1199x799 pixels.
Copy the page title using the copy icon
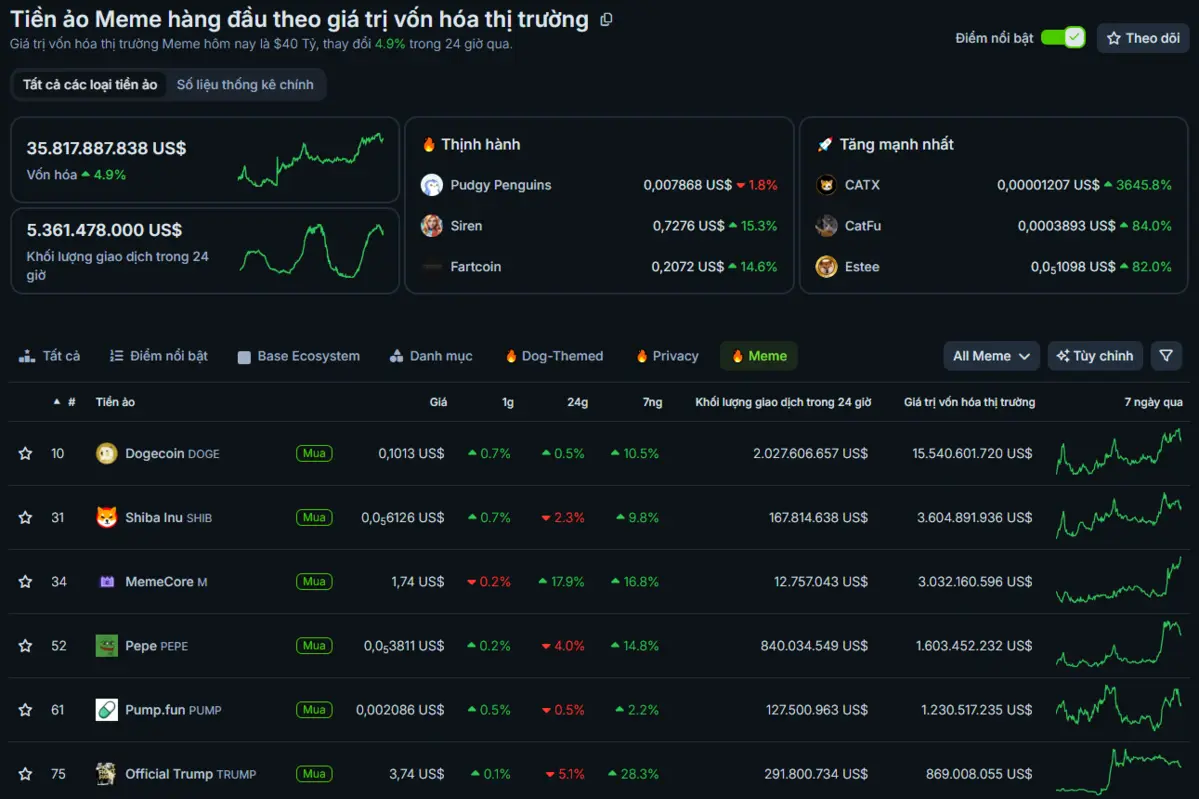tap(606, 20)
